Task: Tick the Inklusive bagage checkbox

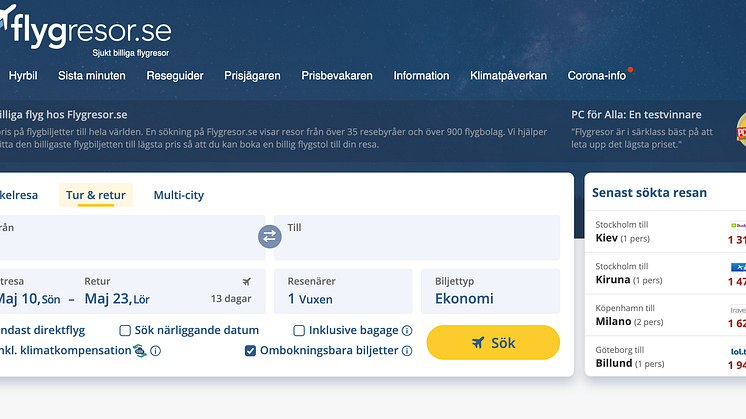Action: coord(299,330)
